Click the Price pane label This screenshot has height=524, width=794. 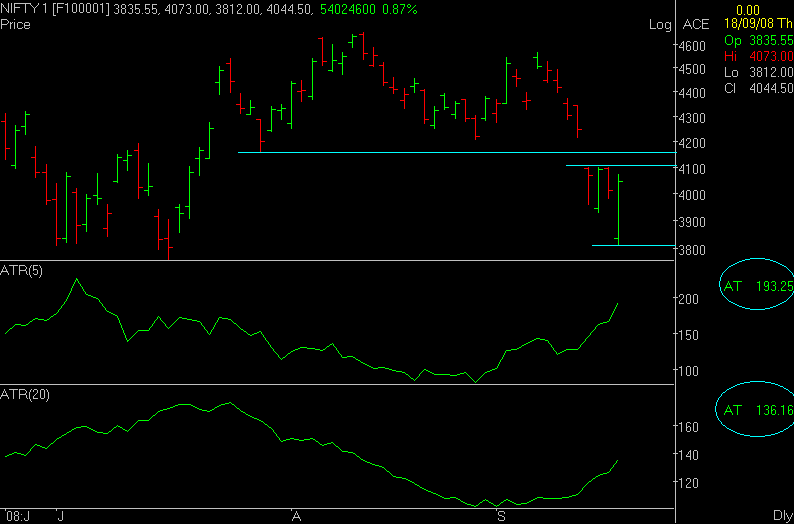pos(15,24)
